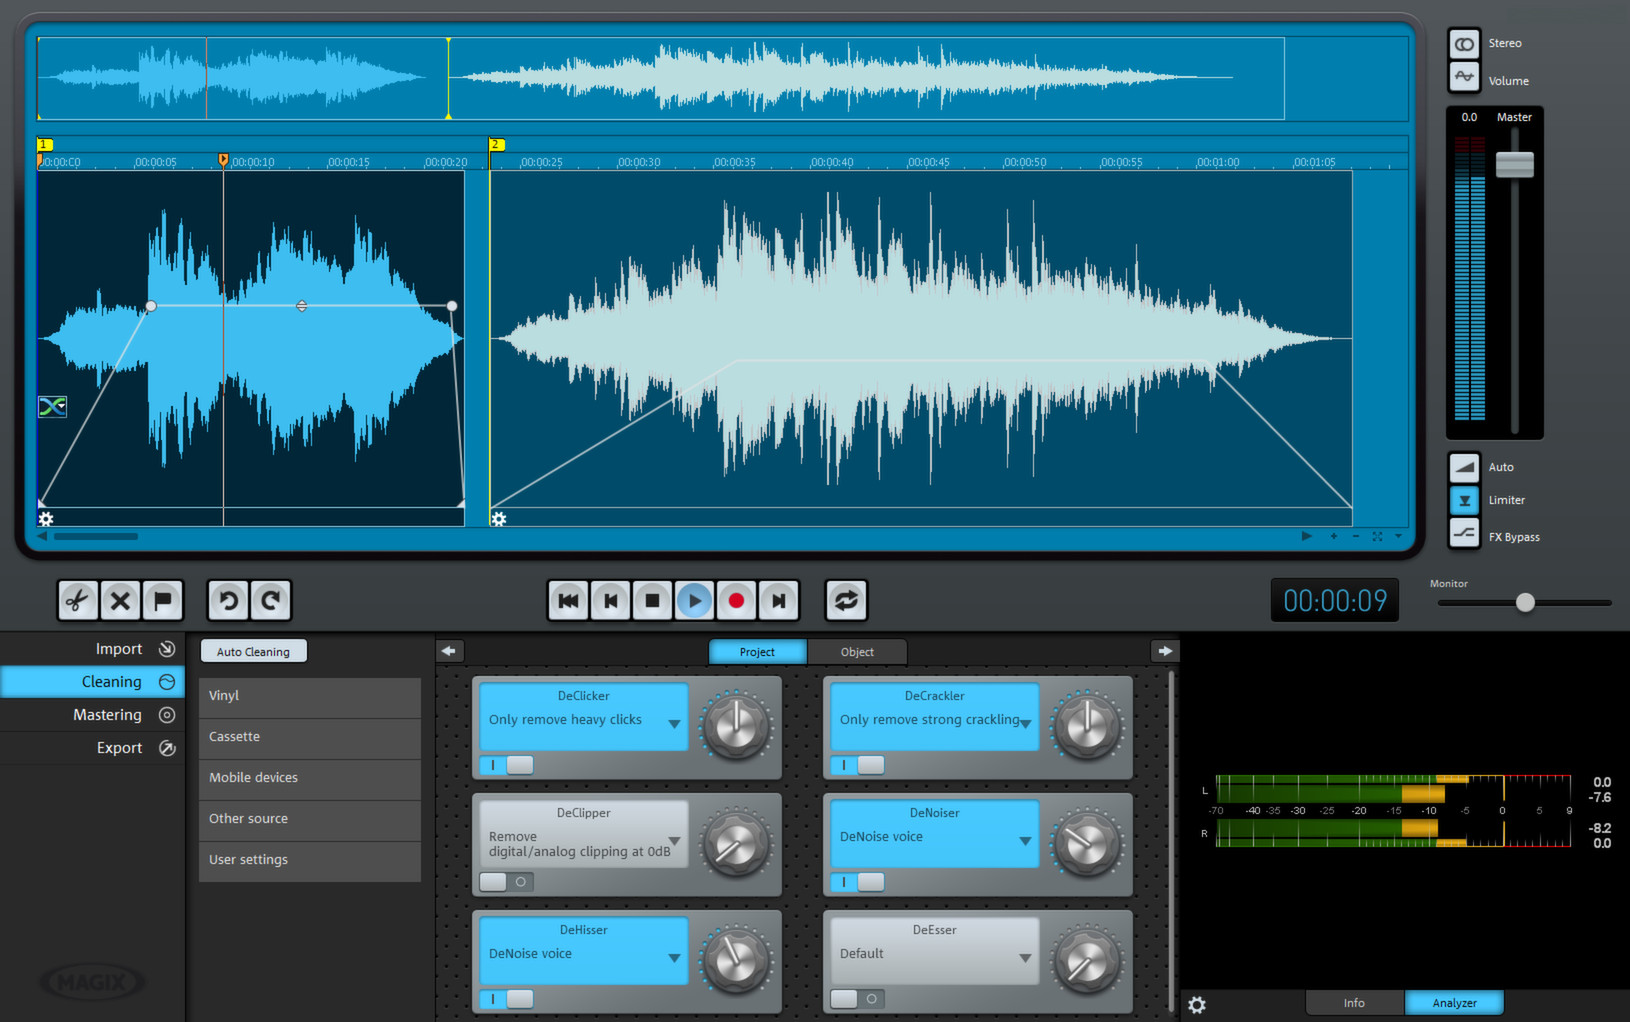The width and height of the screenshot is (1630, 1022).
Task: Click the loop playback icon
Action: (846, 600)
